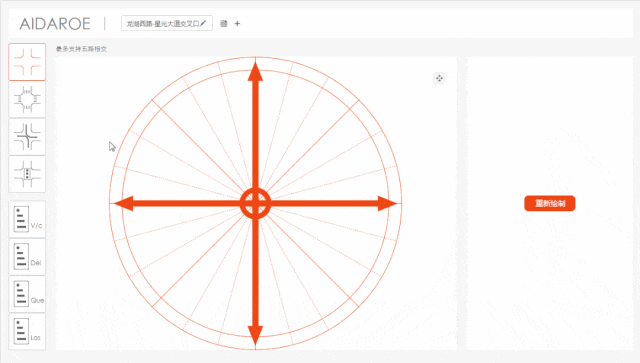
Task: Open the traffic signal timing tool
Action: (x=27, y=174)
